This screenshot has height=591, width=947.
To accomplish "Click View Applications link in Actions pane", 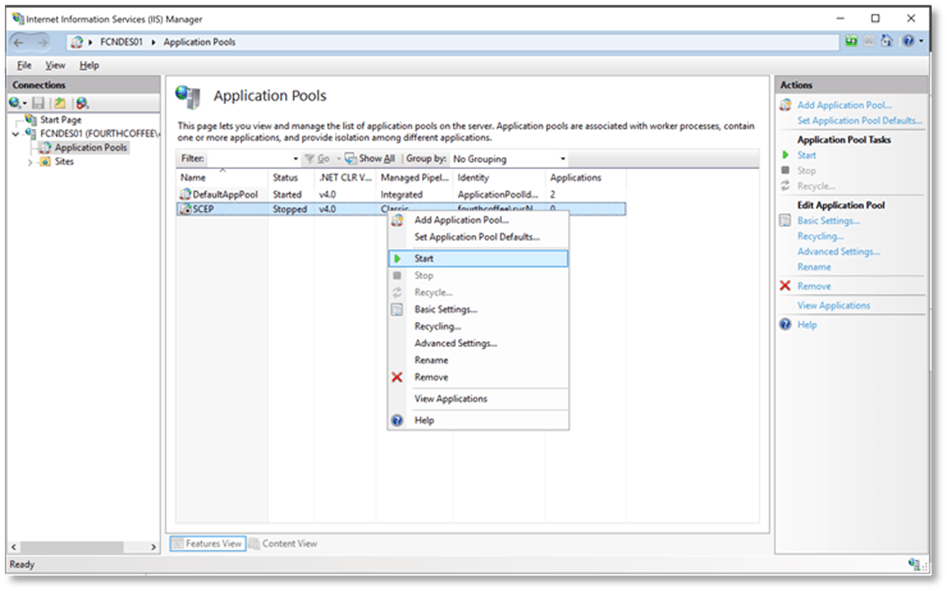I will [833, 306].
